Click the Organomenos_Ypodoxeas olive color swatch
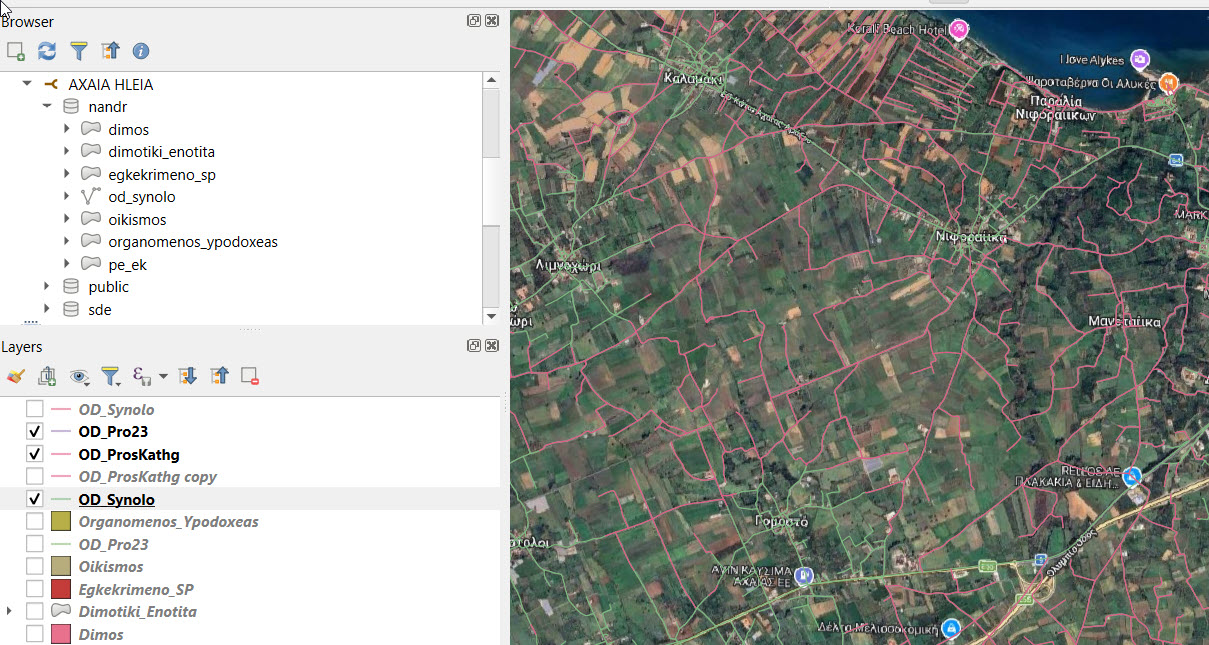 (61, 522)
